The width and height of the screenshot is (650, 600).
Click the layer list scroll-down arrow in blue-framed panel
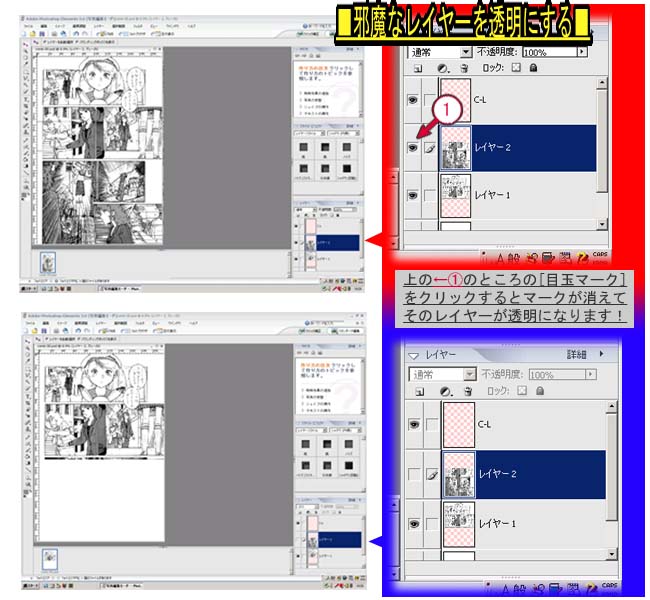[612, 554]
